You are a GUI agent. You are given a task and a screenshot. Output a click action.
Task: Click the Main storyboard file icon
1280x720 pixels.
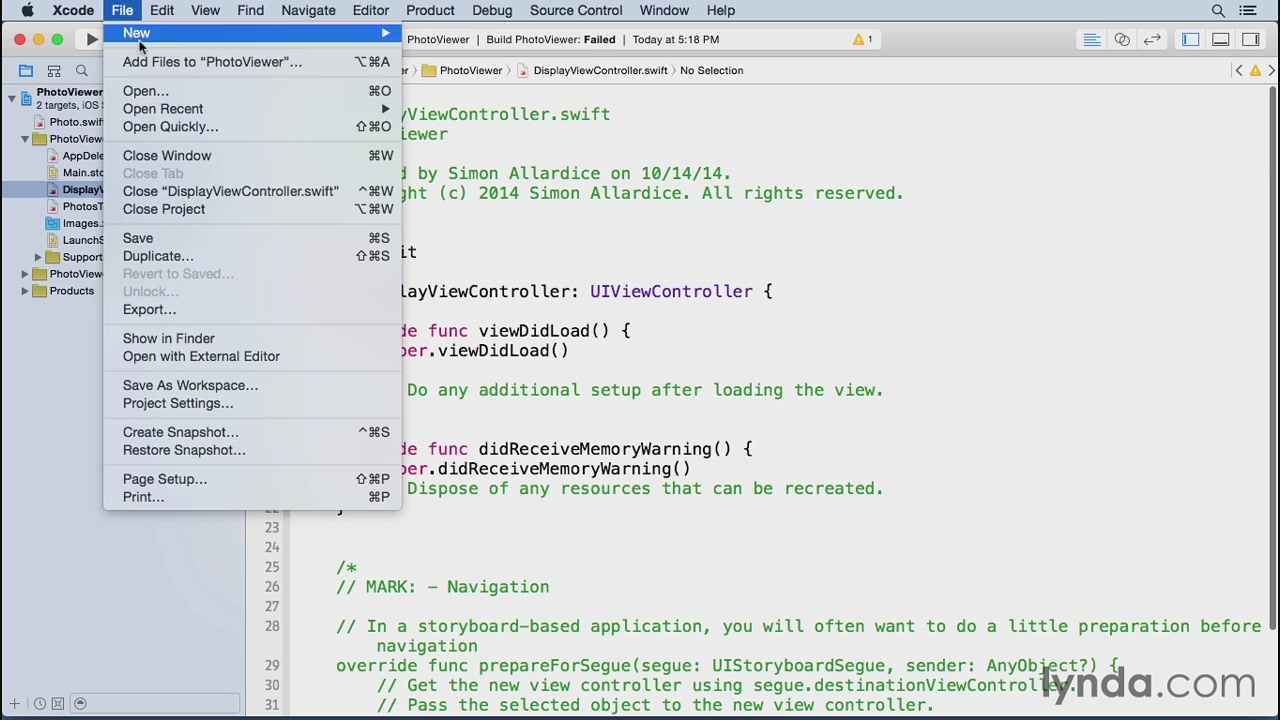pos(54,172)
